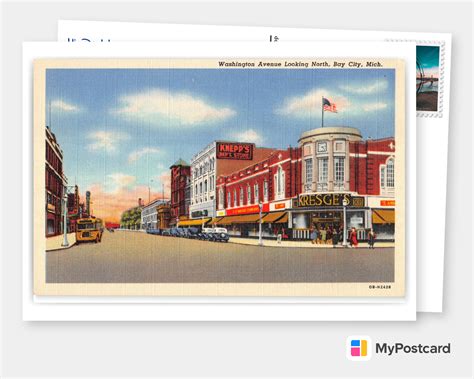Click the card number "OB-H2428"

click(380, 287)
